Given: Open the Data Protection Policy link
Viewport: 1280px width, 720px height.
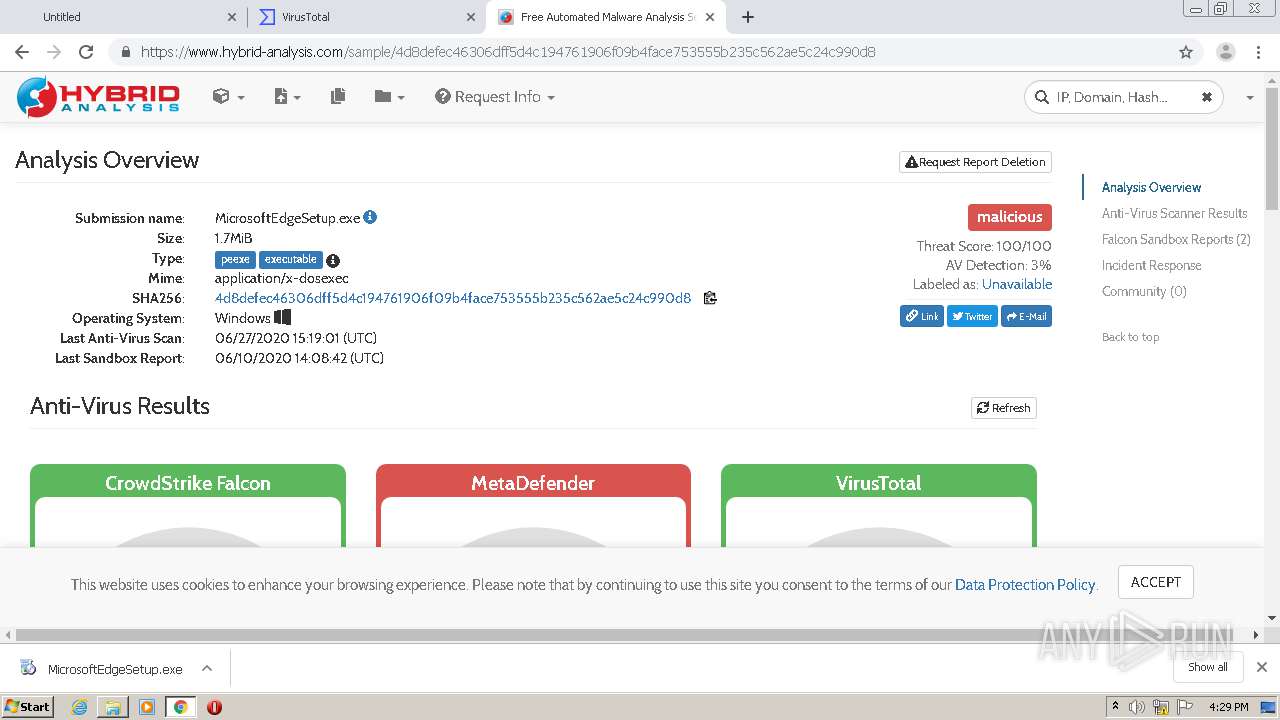Looking at the screenshot, I should point(1025,585).
